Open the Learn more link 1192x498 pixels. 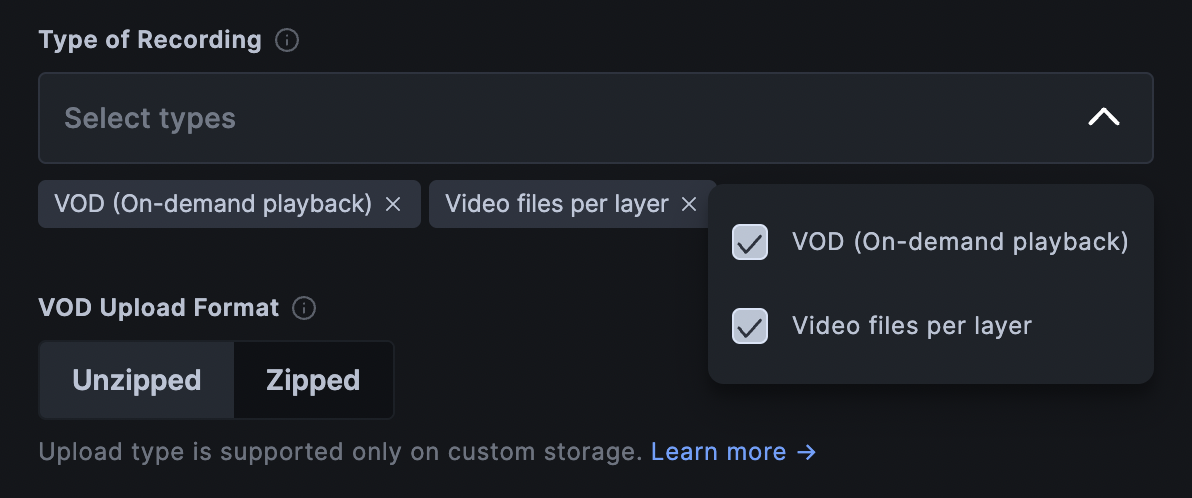(718, 453)
